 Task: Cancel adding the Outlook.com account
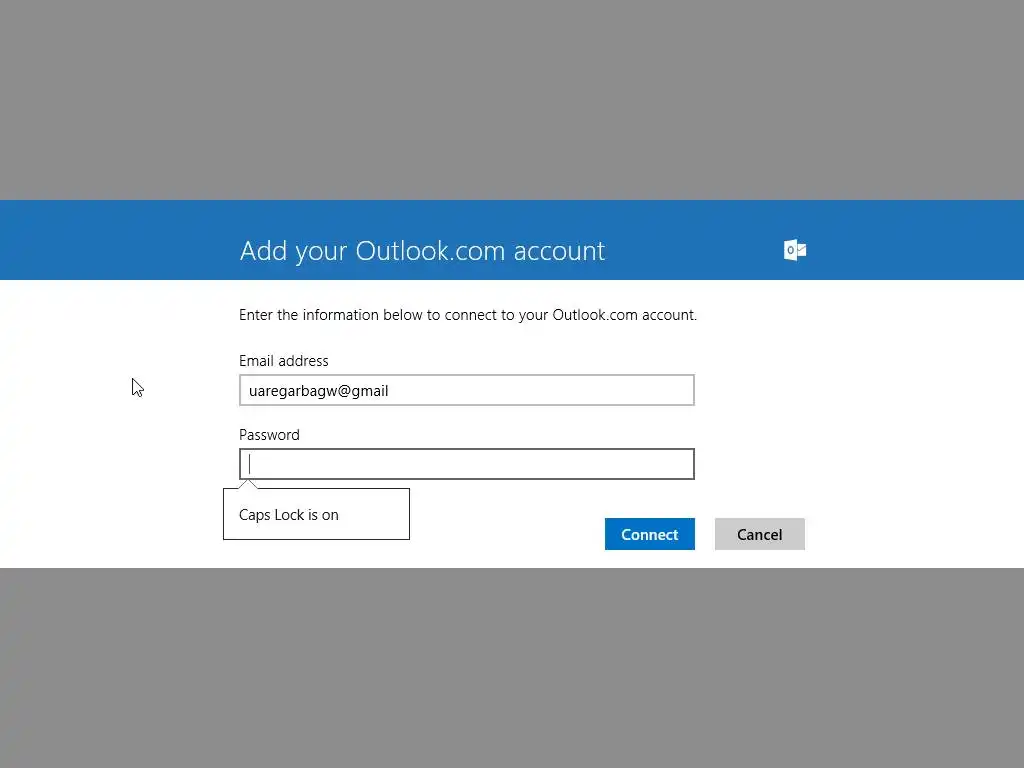(760, 534)
